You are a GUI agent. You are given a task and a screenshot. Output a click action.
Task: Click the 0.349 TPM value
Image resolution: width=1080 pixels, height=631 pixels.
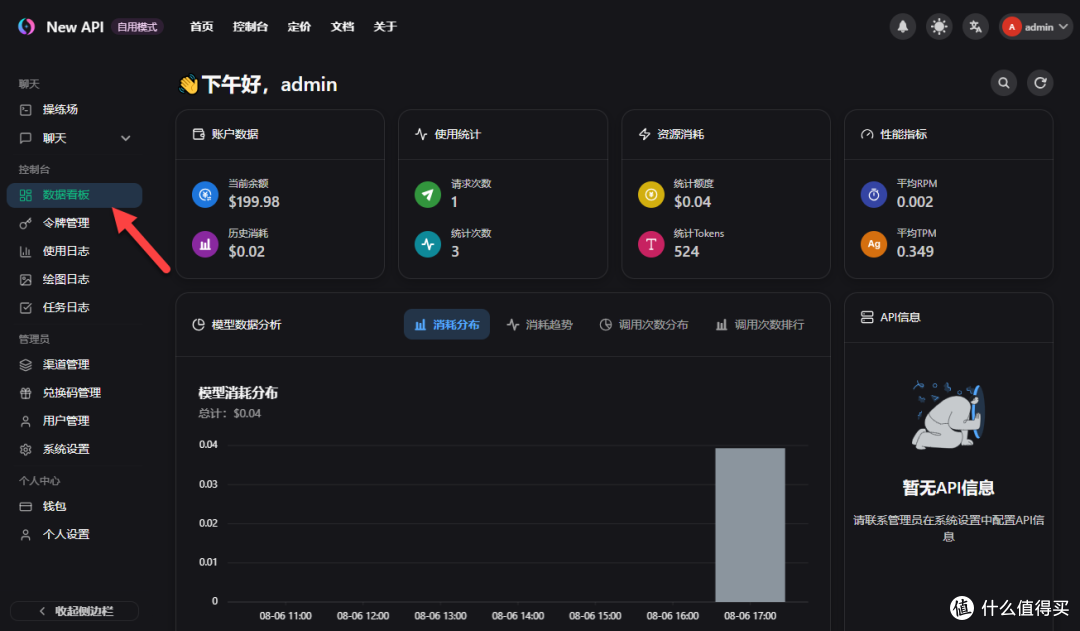[915, 251]
